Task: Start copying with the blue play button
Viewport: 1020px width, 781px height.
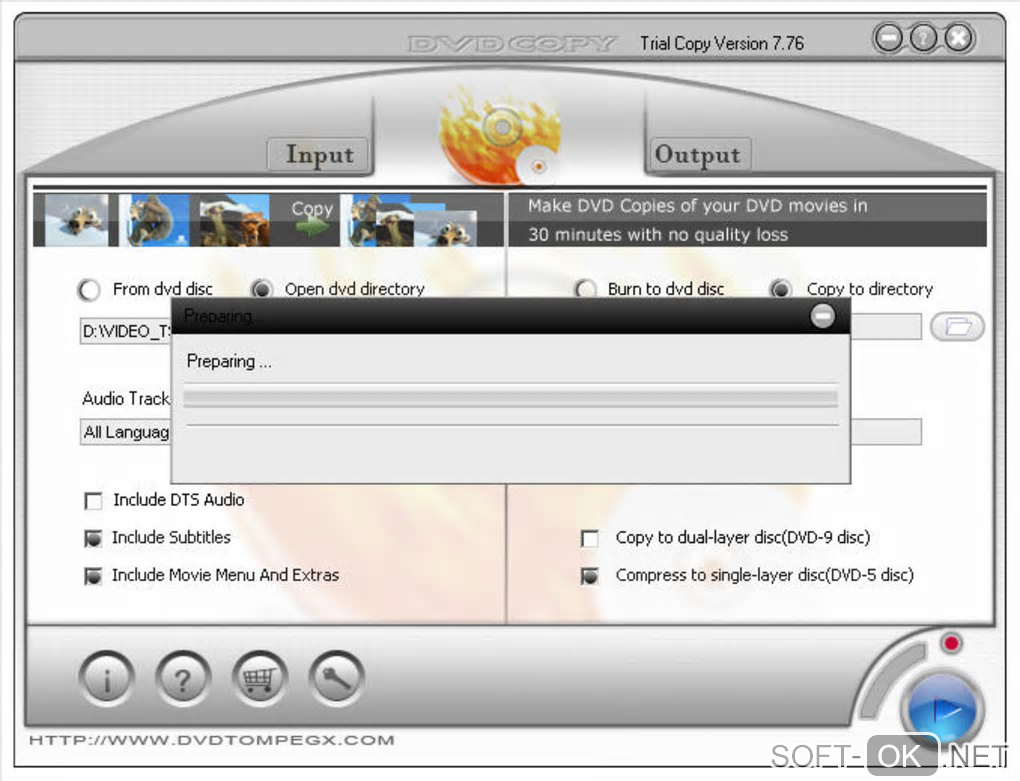Action: (x=943, y=710)
